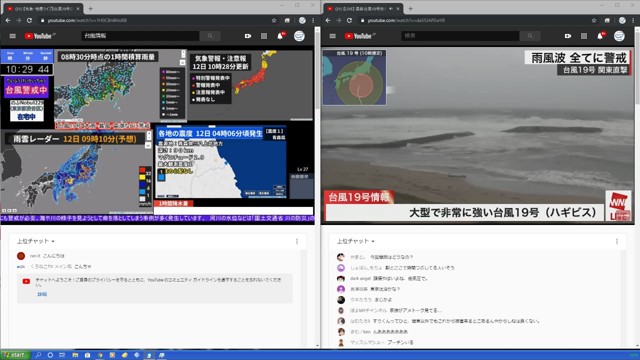Image resolution: width=640 pixels, height=360 pixels.
Task: Open the account avatar in right YouTube header
Action: 619,36
